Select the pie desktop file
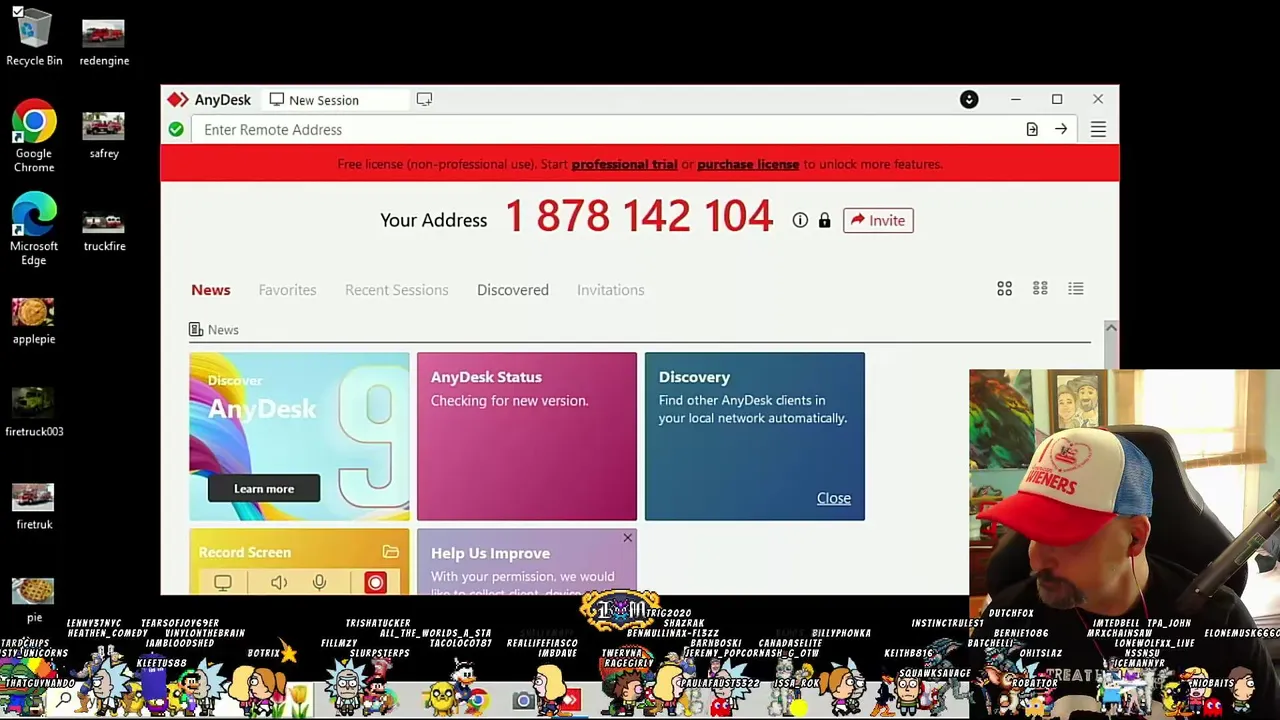 tap(34, 599)
